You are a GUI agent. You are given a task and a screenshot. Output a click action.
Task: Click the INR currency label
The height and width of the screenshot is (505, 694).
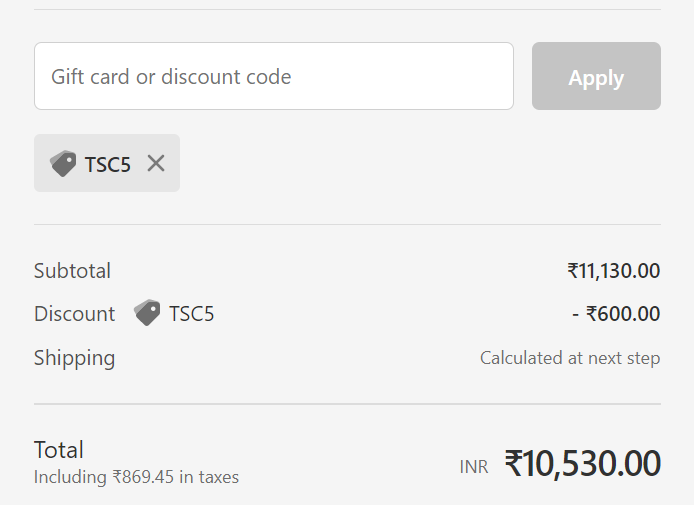tap(474, 467)
